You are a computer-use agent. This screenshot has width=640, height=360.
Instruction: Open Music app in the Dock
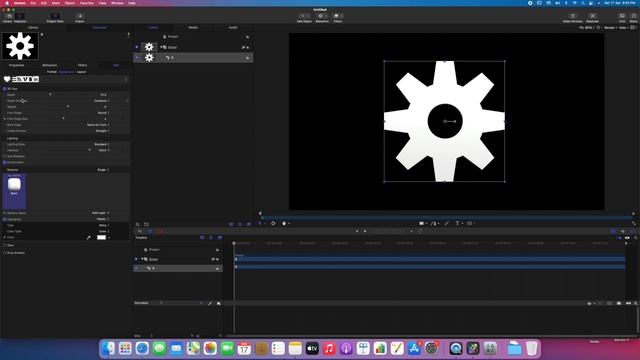click(329, 349)
